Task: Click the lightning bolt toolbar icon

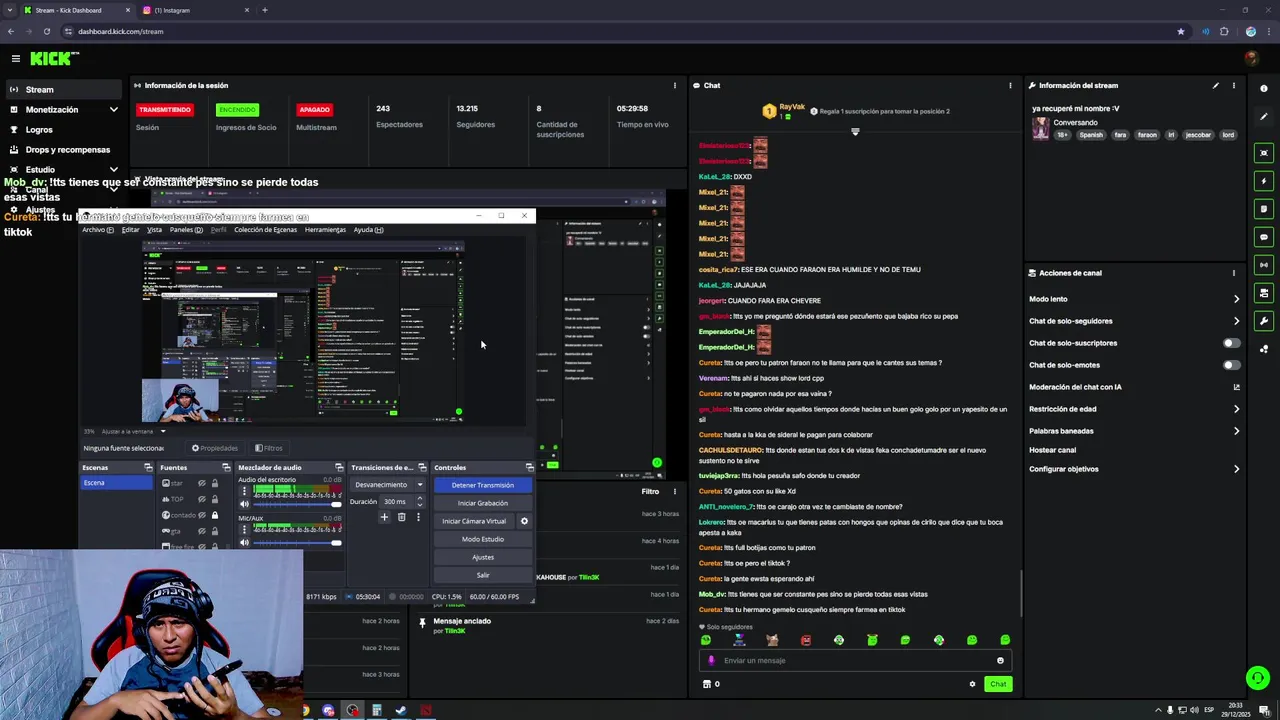Action: click(1264, 181)
